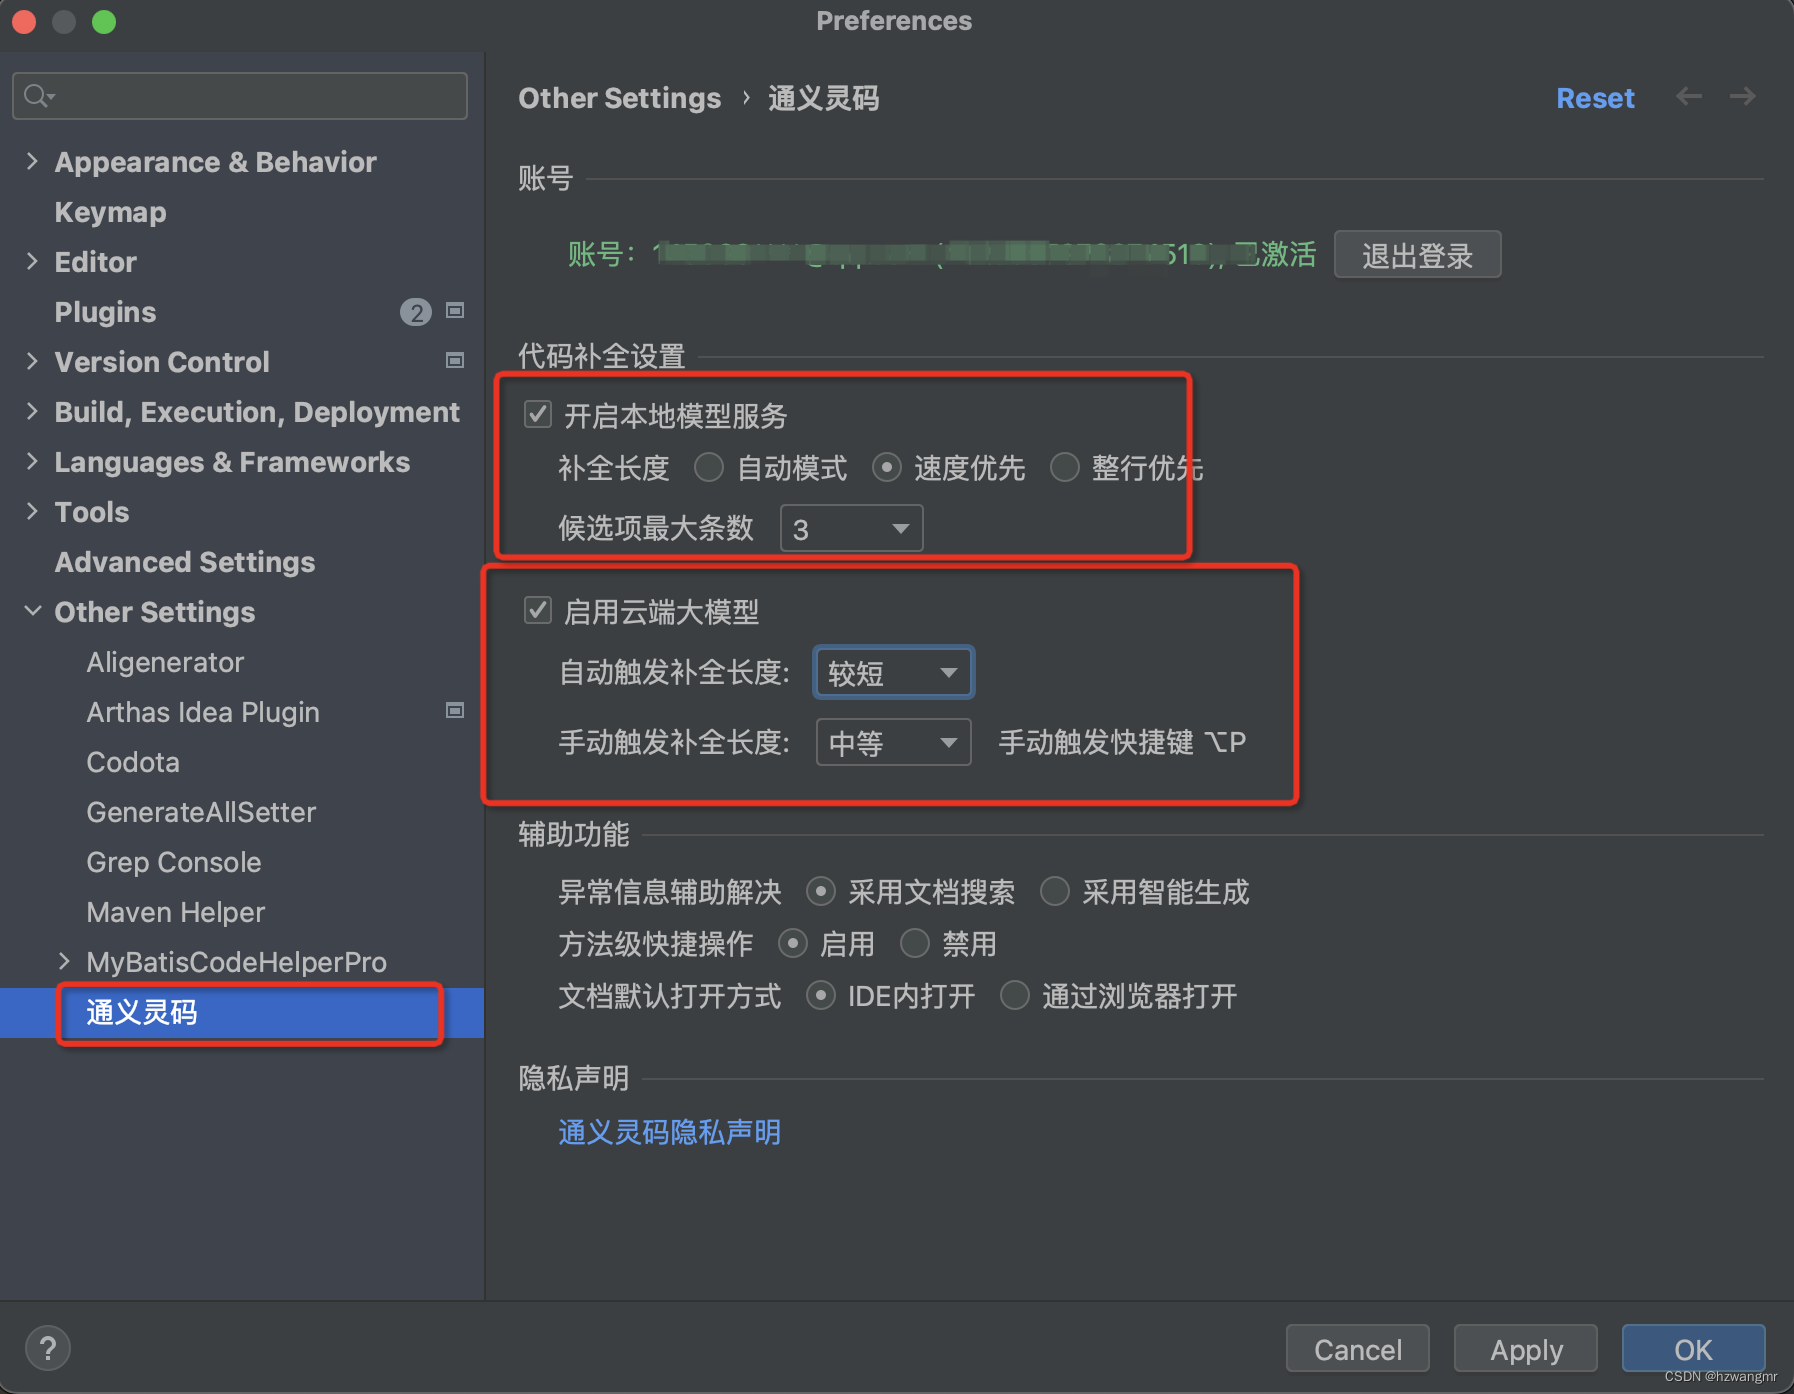Collapse the Other Settings section
The height and width of the screenshot is (1394, 1794).
click(32, 611)
